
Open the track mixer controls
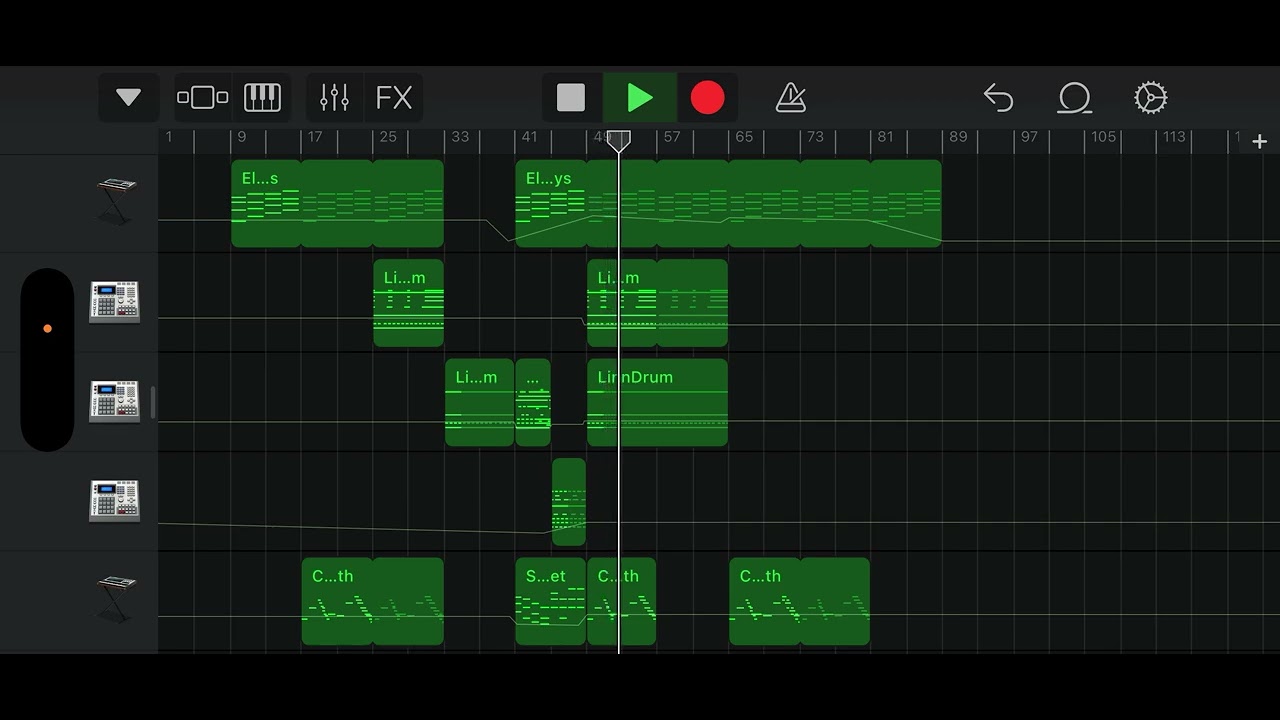click(x=334, y=98)
